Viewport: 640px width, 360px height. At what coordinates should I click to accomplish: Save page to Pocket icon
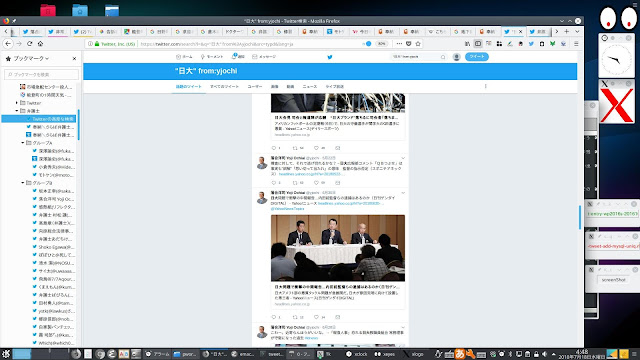[409, 44]
